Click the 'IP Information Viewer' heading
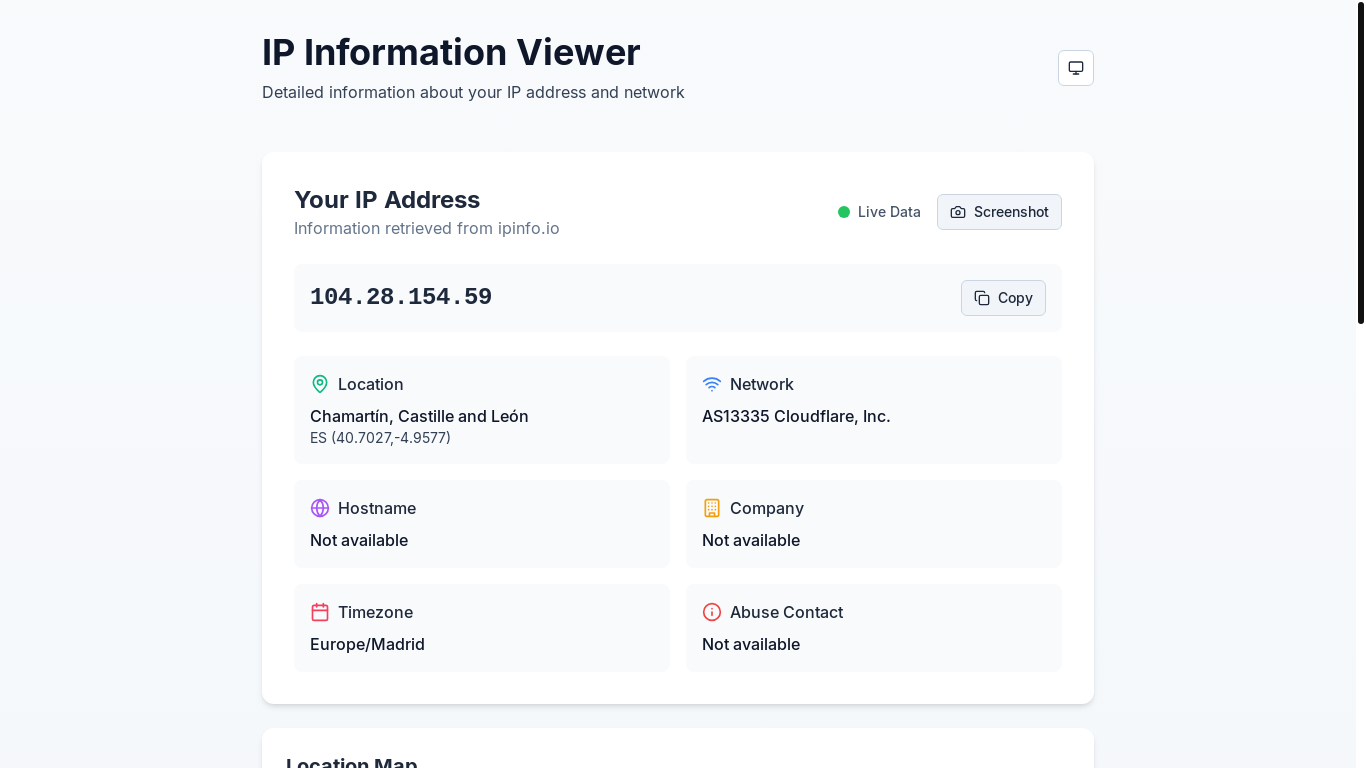 click(x=451, y=52)
